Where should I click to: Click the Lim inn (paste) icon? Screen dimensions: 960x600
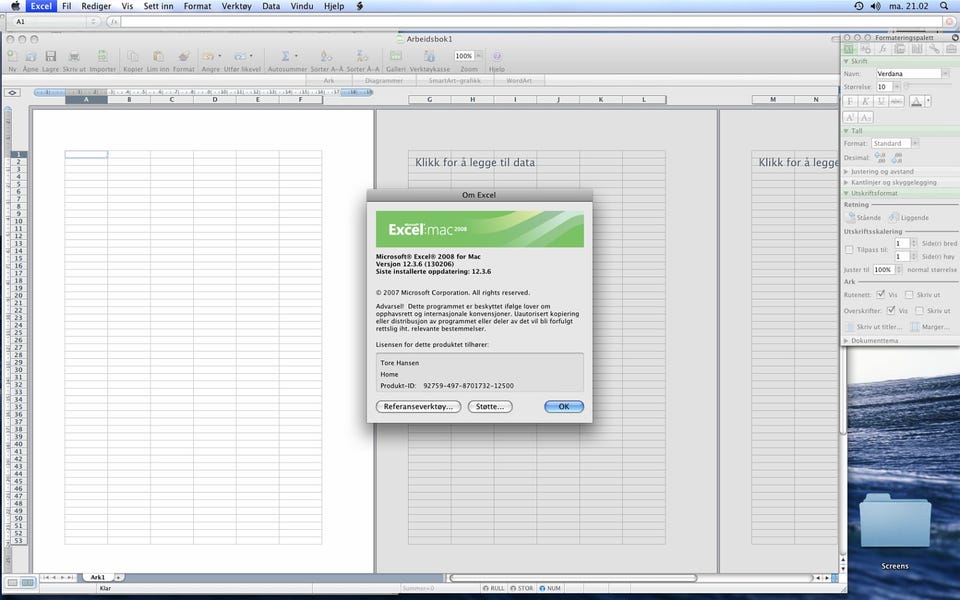158,56
